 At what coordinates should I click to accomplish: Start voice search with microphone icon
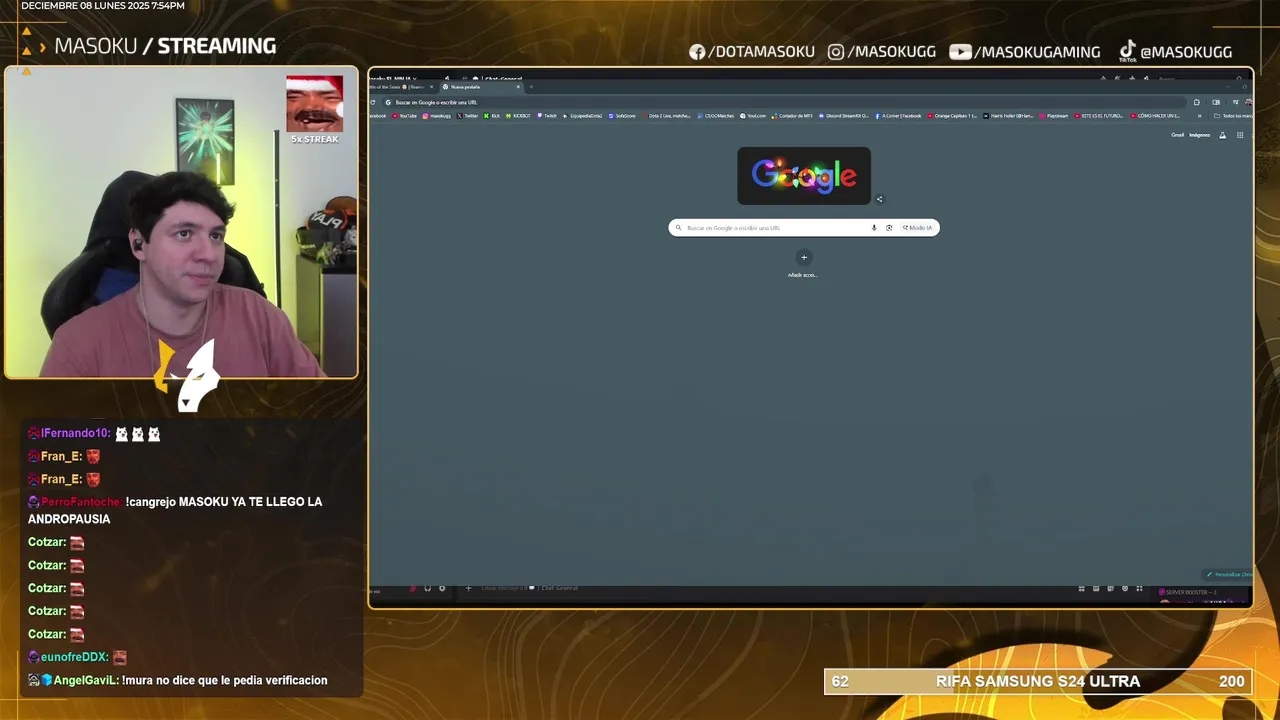click(874, 228)
